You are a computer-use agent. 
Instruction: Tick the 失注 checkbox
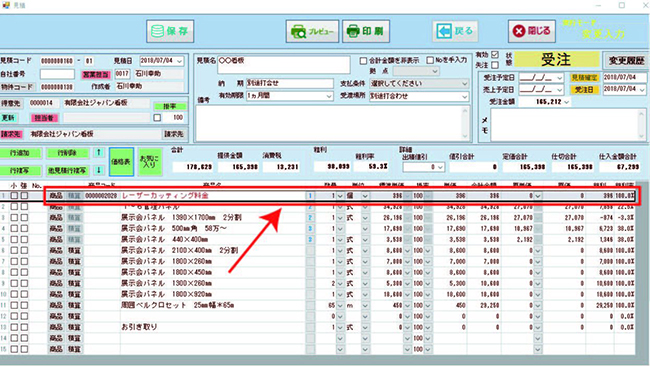495,65
